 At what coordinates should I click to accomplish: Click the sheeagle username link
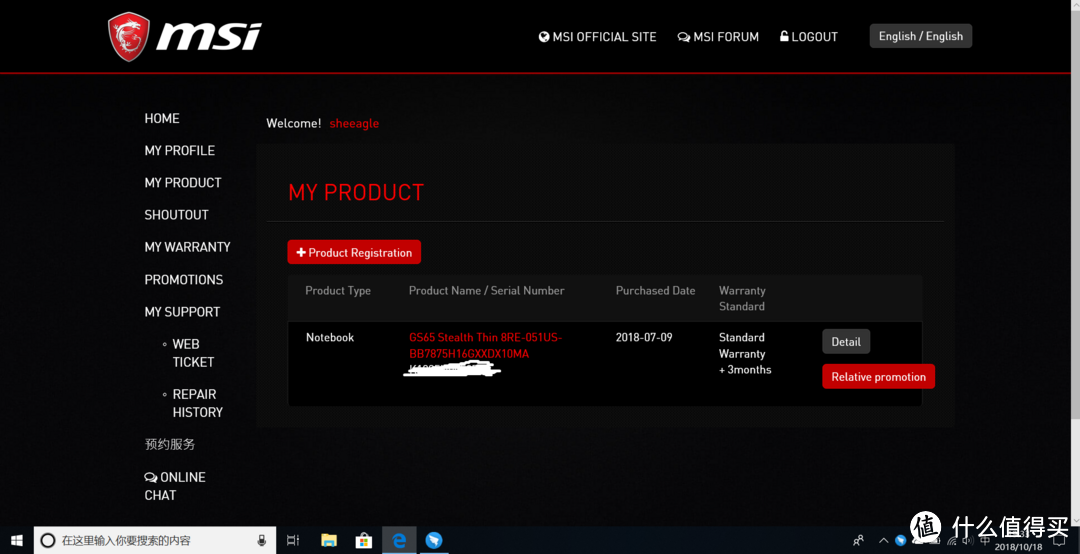(x=354, y=123)
